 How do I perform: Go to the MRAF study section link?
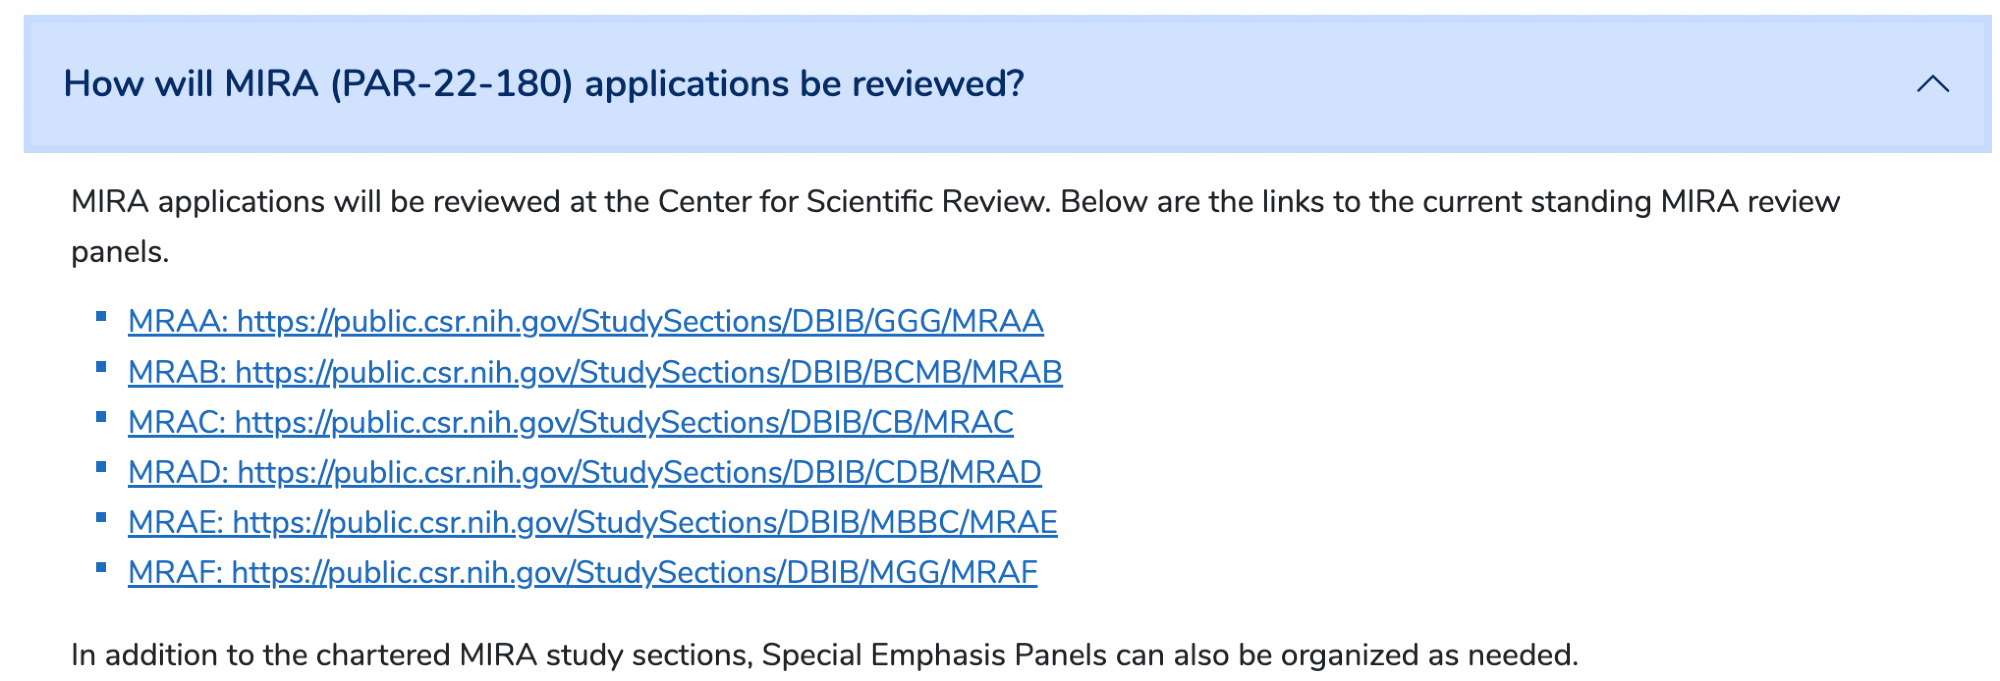[x=582, y=572]
